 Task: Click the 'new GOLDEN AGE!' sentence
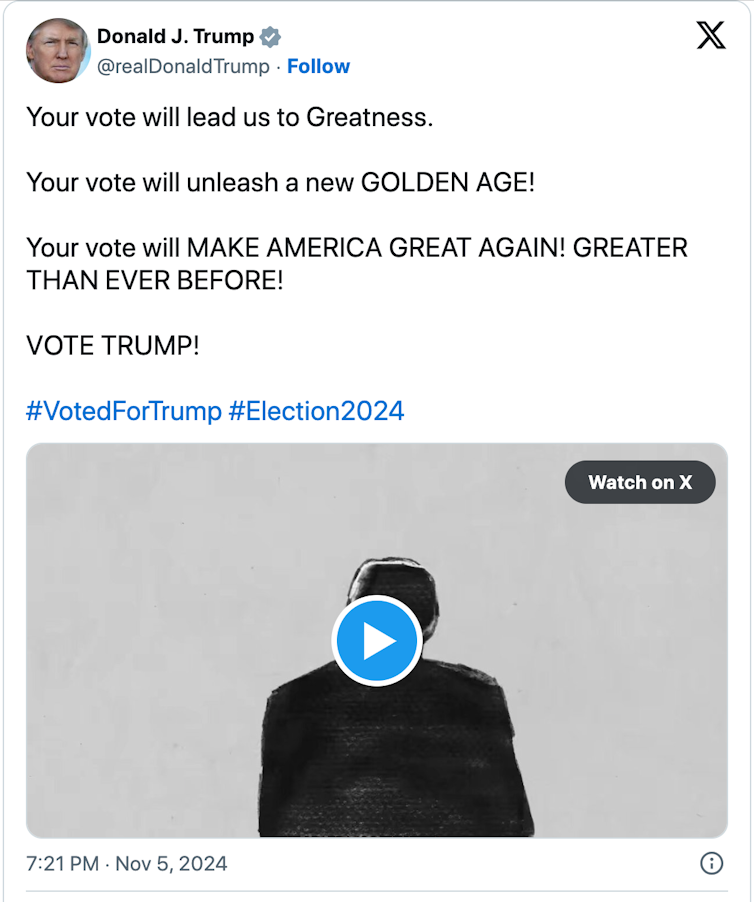(280, 183)
